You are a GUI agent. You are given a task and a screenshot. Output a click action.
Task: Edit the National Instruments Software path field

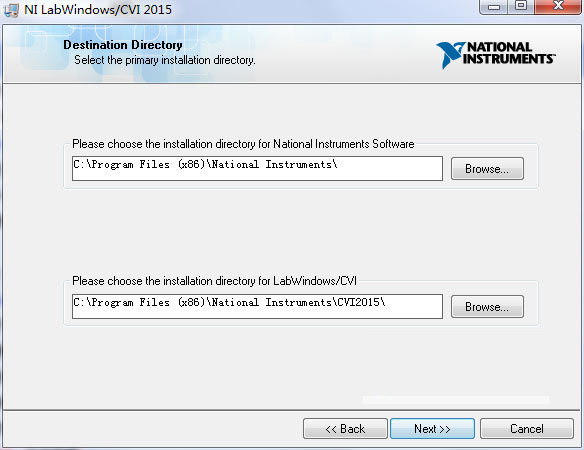pyautogui.click(x=257, y=169)
